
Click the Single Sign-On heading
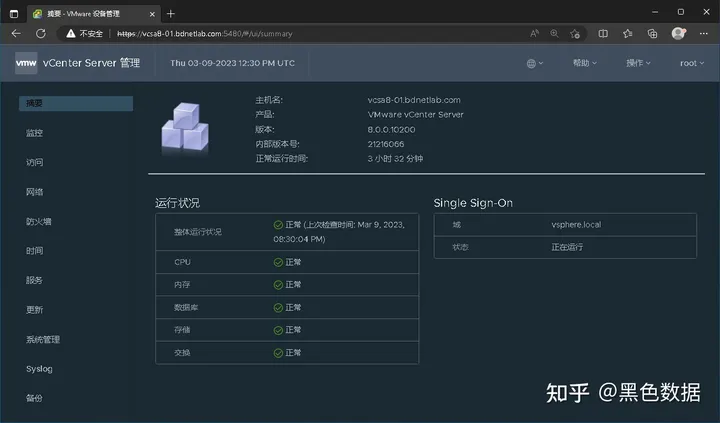tap(473, 203)
